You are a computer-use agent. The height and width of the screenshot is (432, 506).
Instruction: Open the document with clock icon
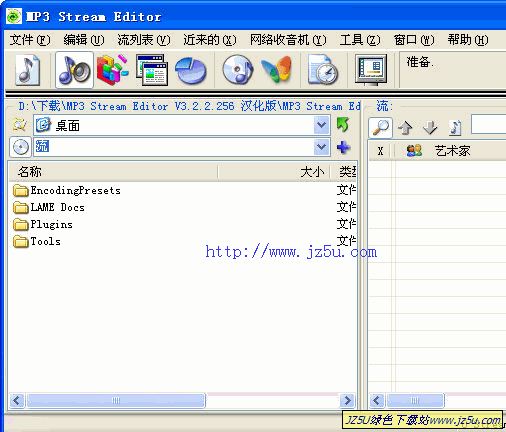point(323,69)
